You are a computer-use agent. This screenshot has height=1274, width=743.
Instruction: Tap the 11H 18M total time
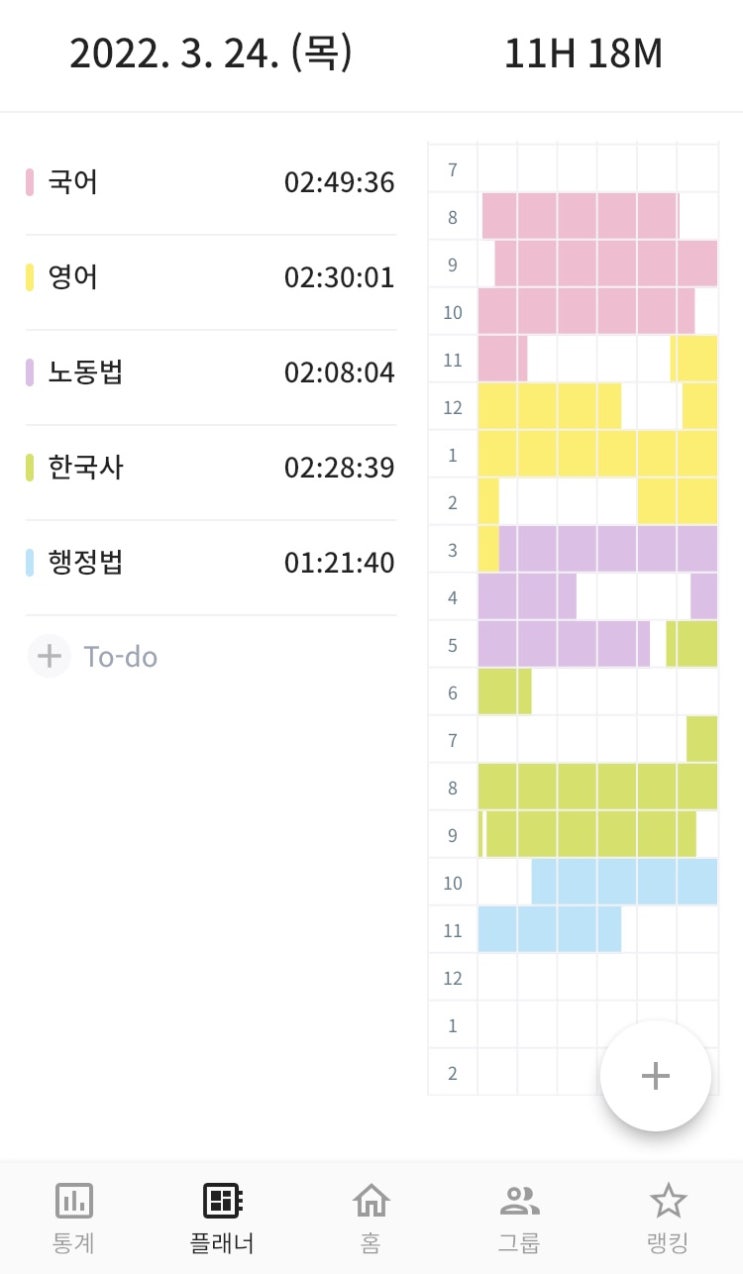click(x=583, y=54)
